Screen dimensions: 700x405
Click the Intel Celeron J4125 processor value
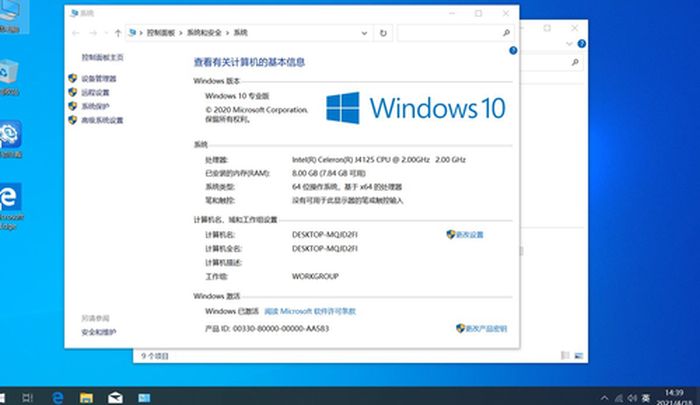pyautogui.click(x=379, y=159)
